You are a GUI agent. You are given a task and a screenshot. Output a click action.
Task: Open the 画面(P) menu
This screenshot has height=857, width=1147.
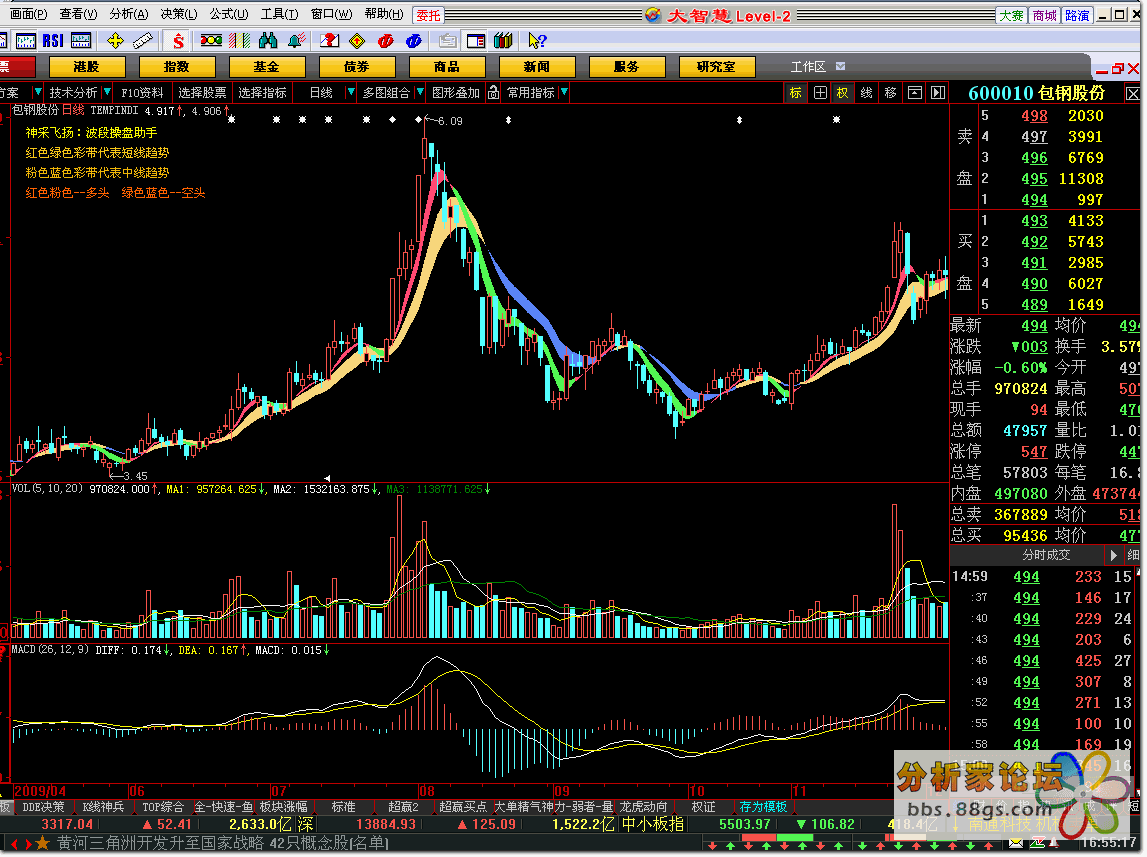(28, 14)
